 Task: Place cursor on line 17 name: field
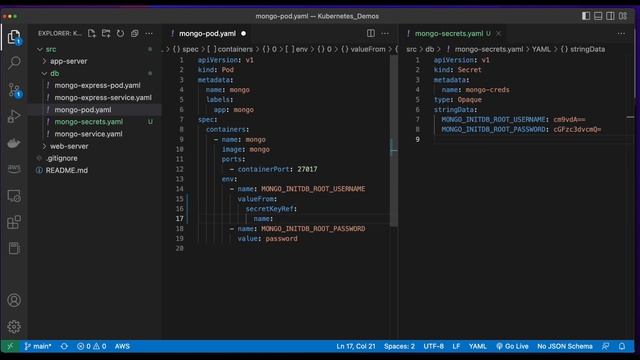(x=263, y=219)
